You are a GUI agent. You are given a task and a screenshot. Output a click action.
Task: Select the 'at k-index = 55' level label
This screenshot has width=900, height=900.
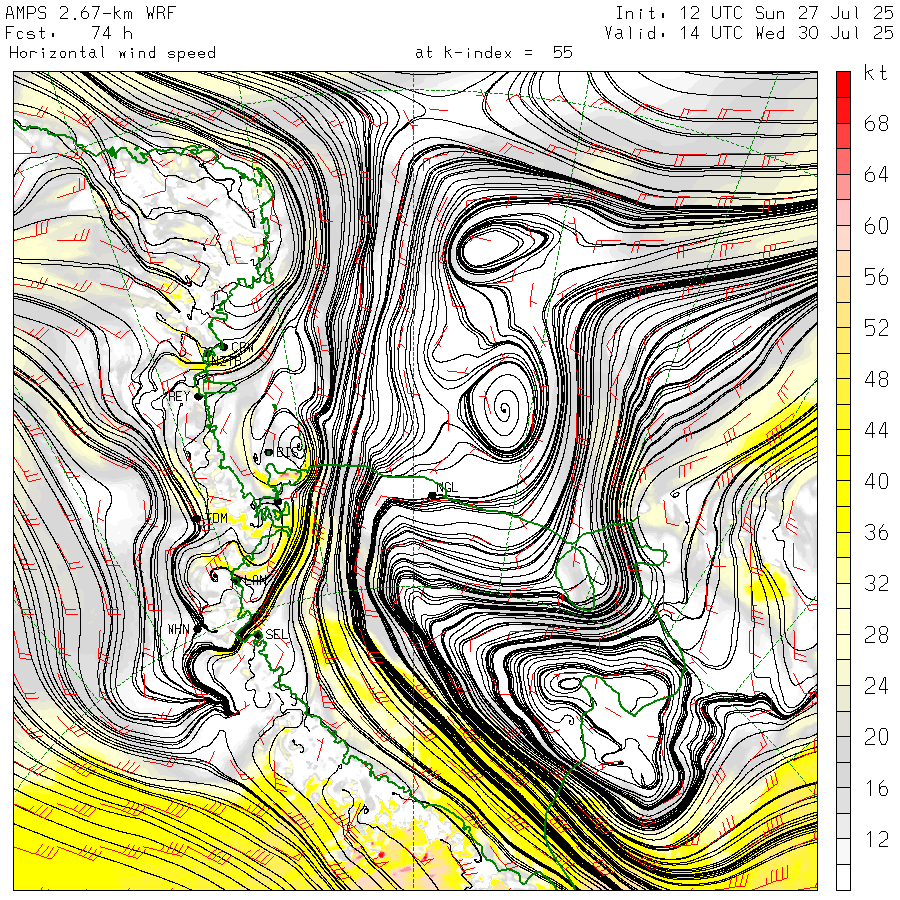click(494, 53)
